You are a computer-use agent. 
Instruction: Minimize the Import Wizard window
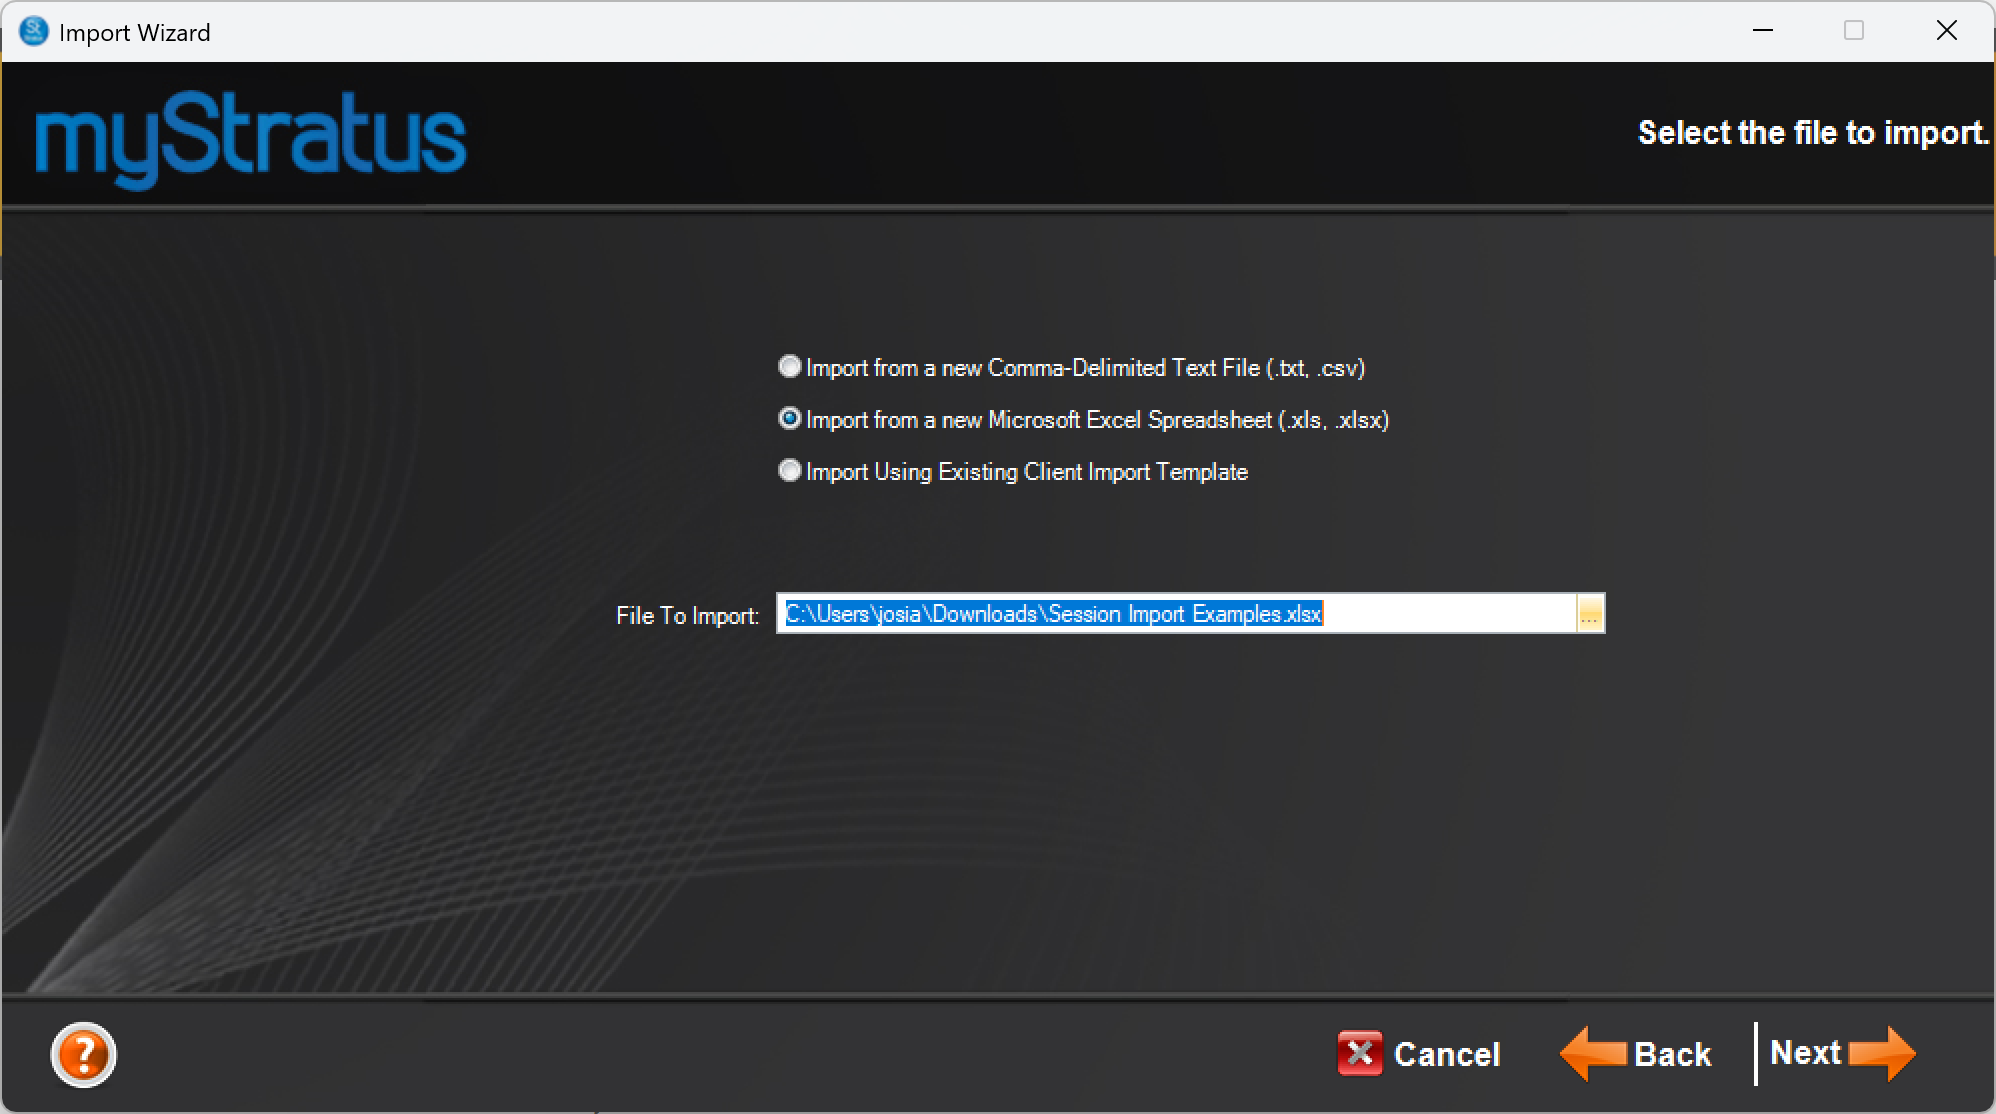[1763, 31]
